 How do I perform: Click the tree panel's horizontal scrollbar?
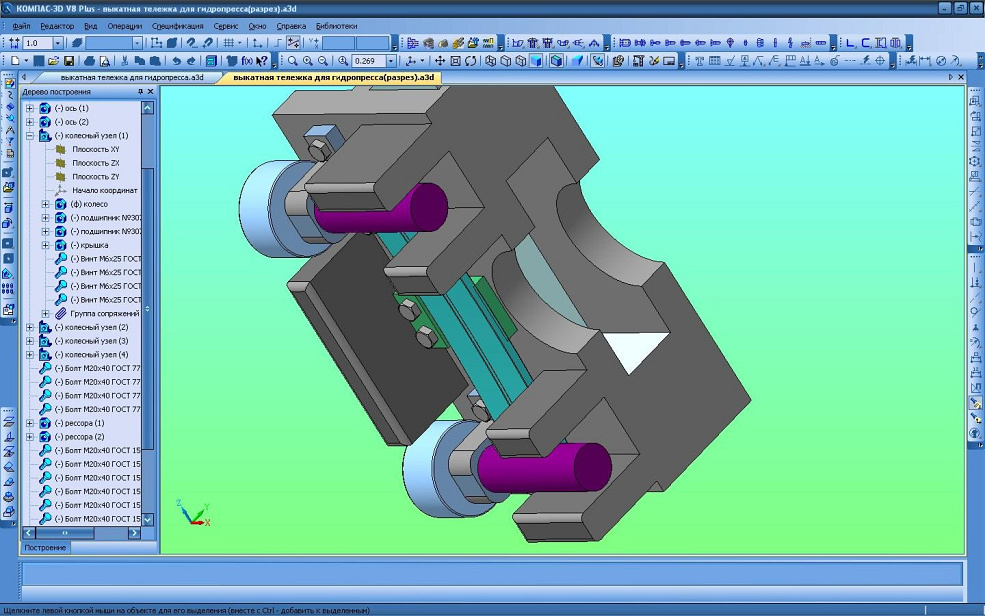pos(80,533)
